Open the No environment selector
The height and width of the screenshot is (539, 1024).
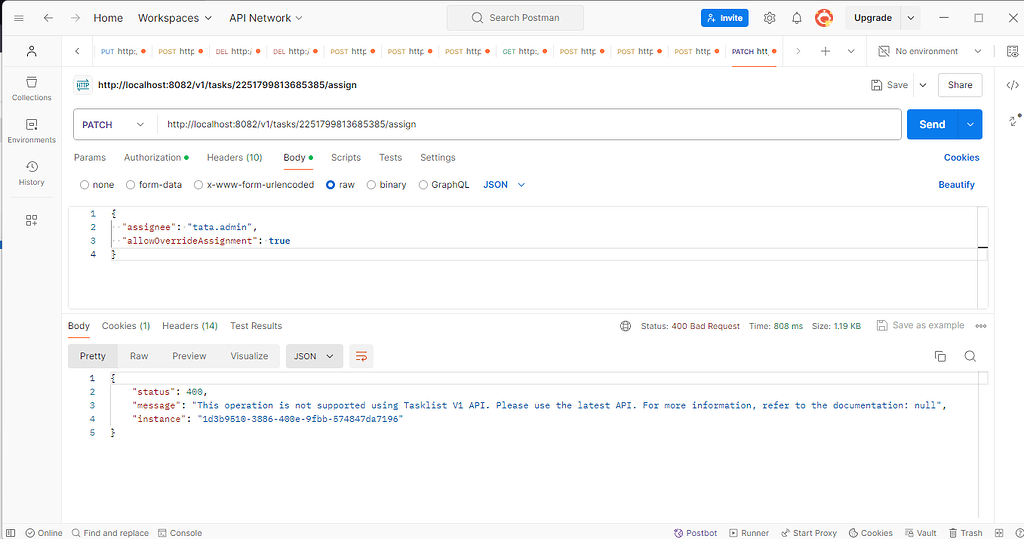click(x=930, y=51)
